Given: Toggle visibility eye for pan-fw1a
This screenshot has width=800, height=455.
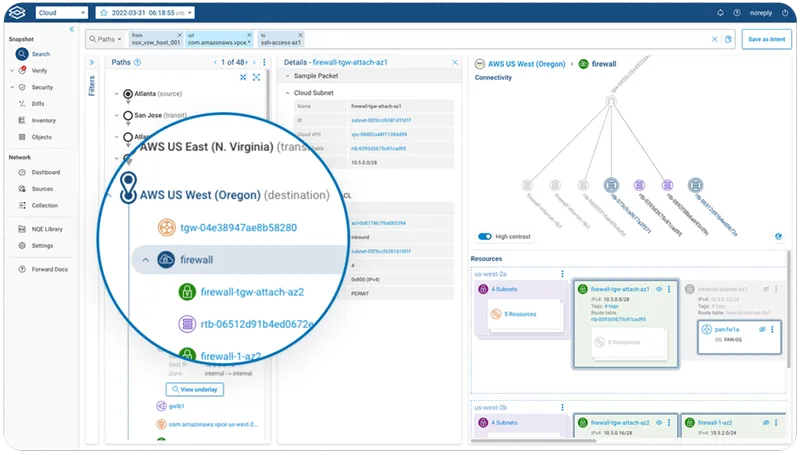Looking at the screenshot, I should pyautogui.click(x=762, y=328).
